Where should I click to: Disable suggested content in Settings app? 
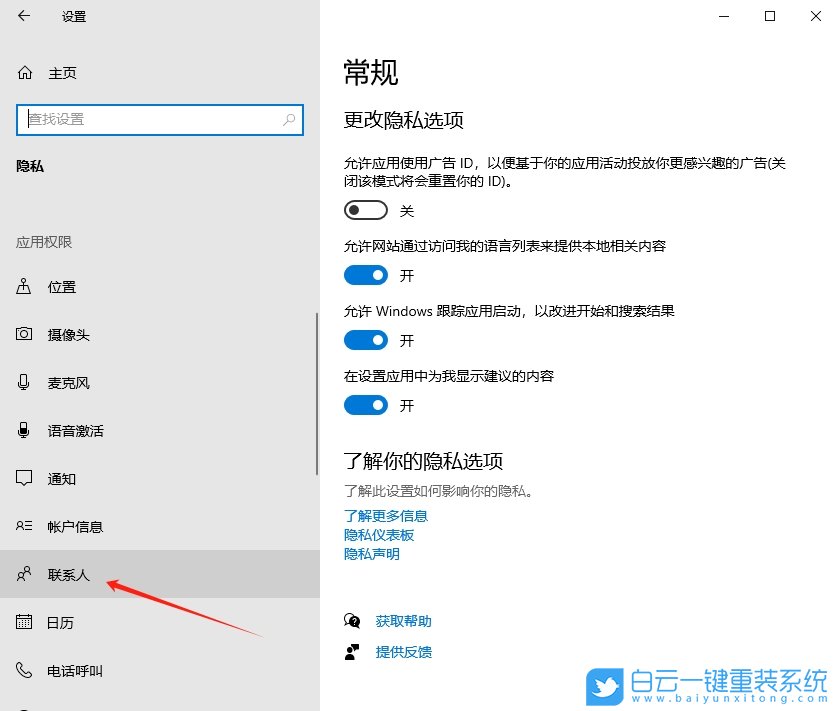click(365, 405)
